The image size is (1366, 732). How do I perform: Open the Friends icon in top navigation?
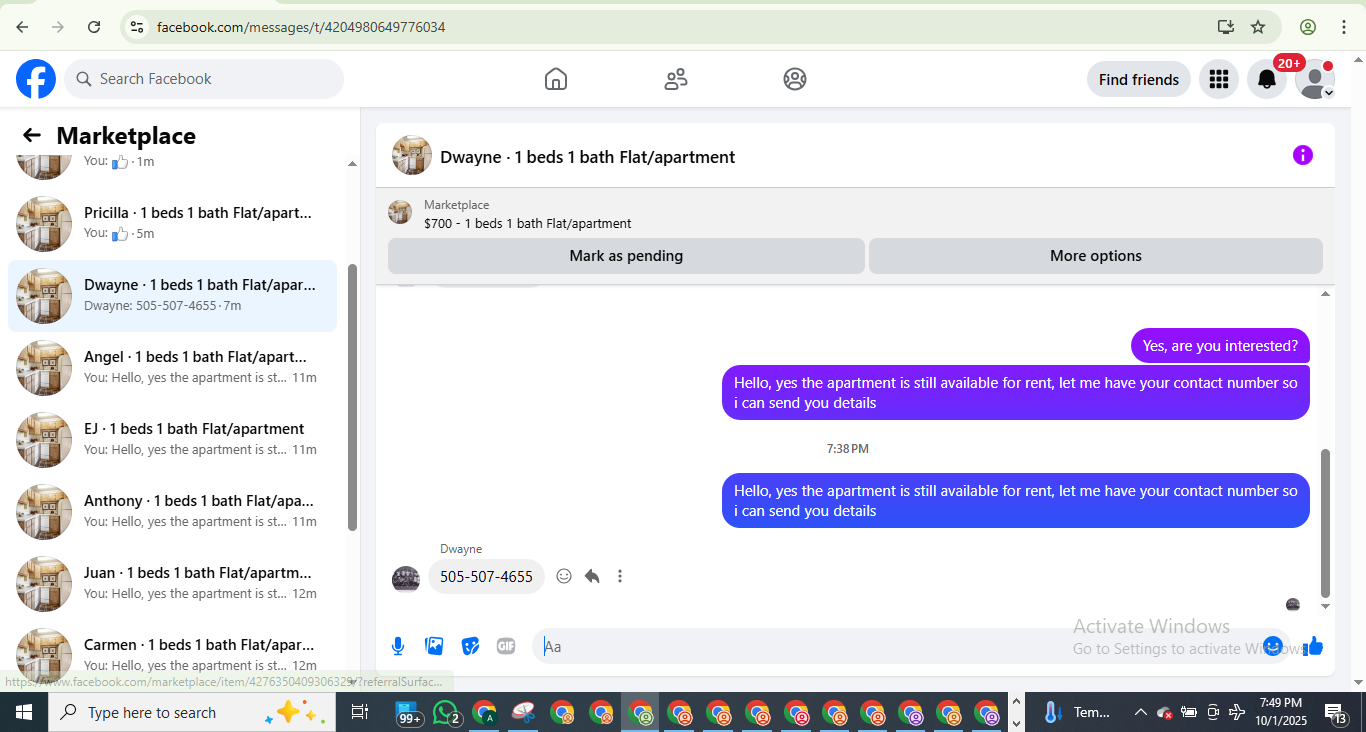click(x=676, y=79)
